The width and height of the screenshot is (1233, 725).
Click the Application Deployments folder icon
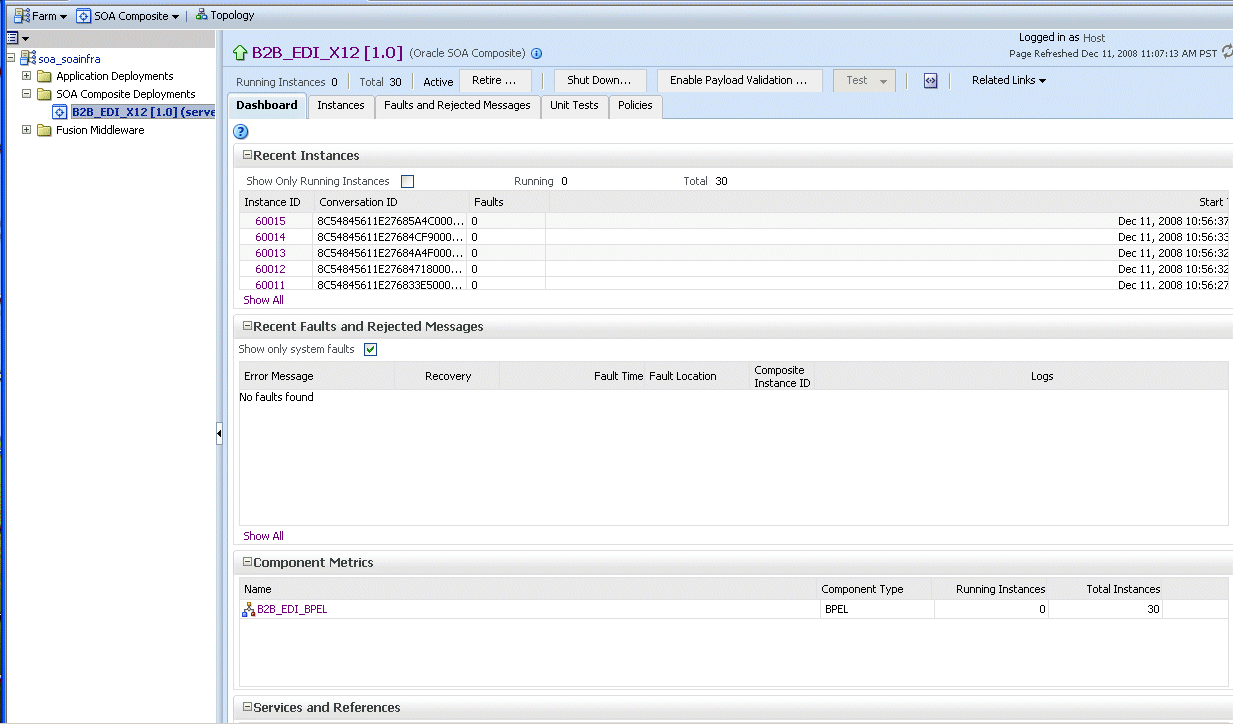[x=44, y=76]
